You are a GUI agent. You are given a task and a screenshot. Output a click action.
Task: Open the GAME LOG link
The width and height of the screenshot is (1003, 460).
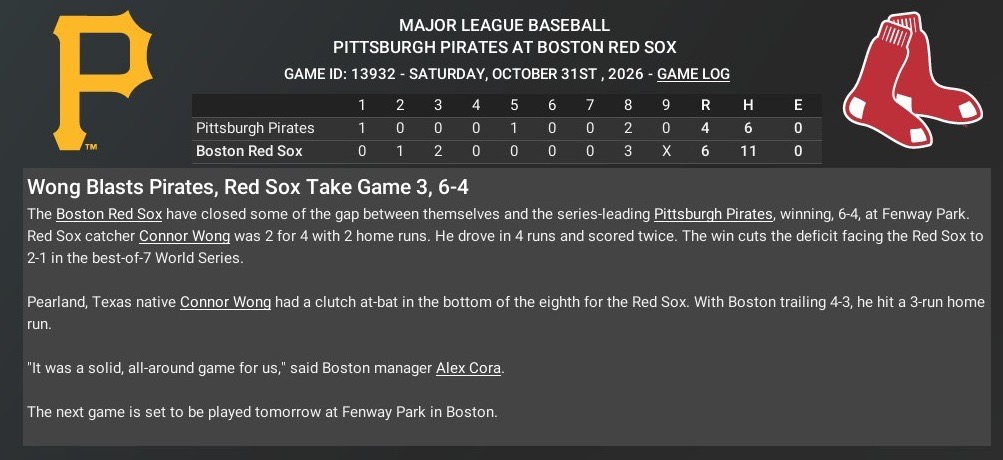693,74
